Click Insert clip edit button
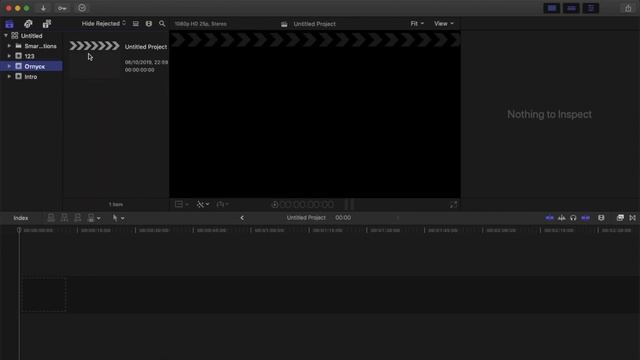Screen dimensions: 640x360 tap(64, 218)
